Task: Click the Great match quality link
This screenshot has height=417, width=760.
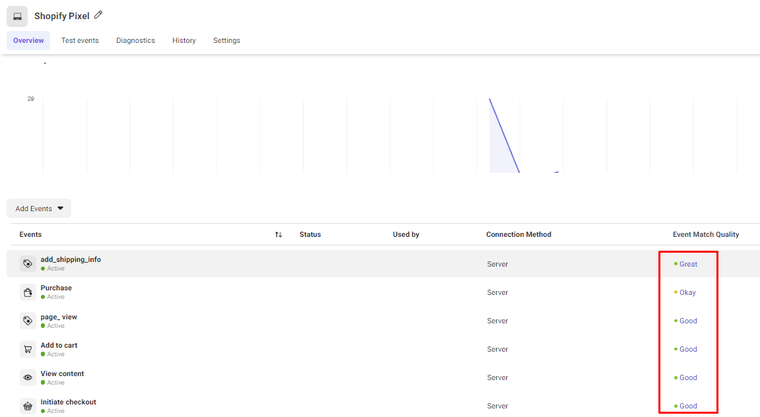Action: click(x=688, y=264)
